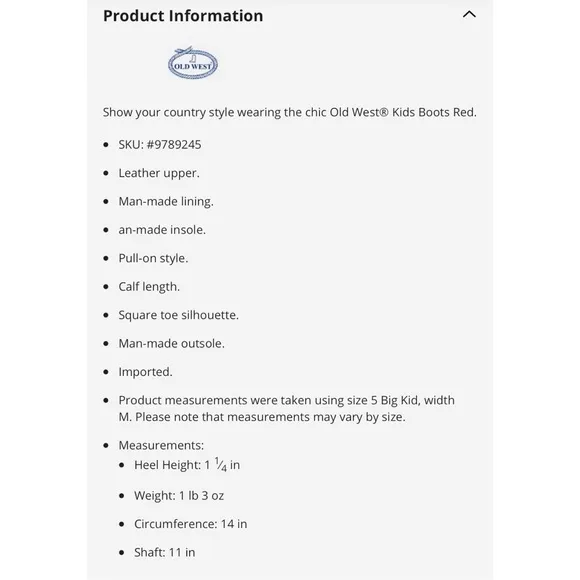
Task: Click the Old West® text in description
Action: tap(359, 112)
